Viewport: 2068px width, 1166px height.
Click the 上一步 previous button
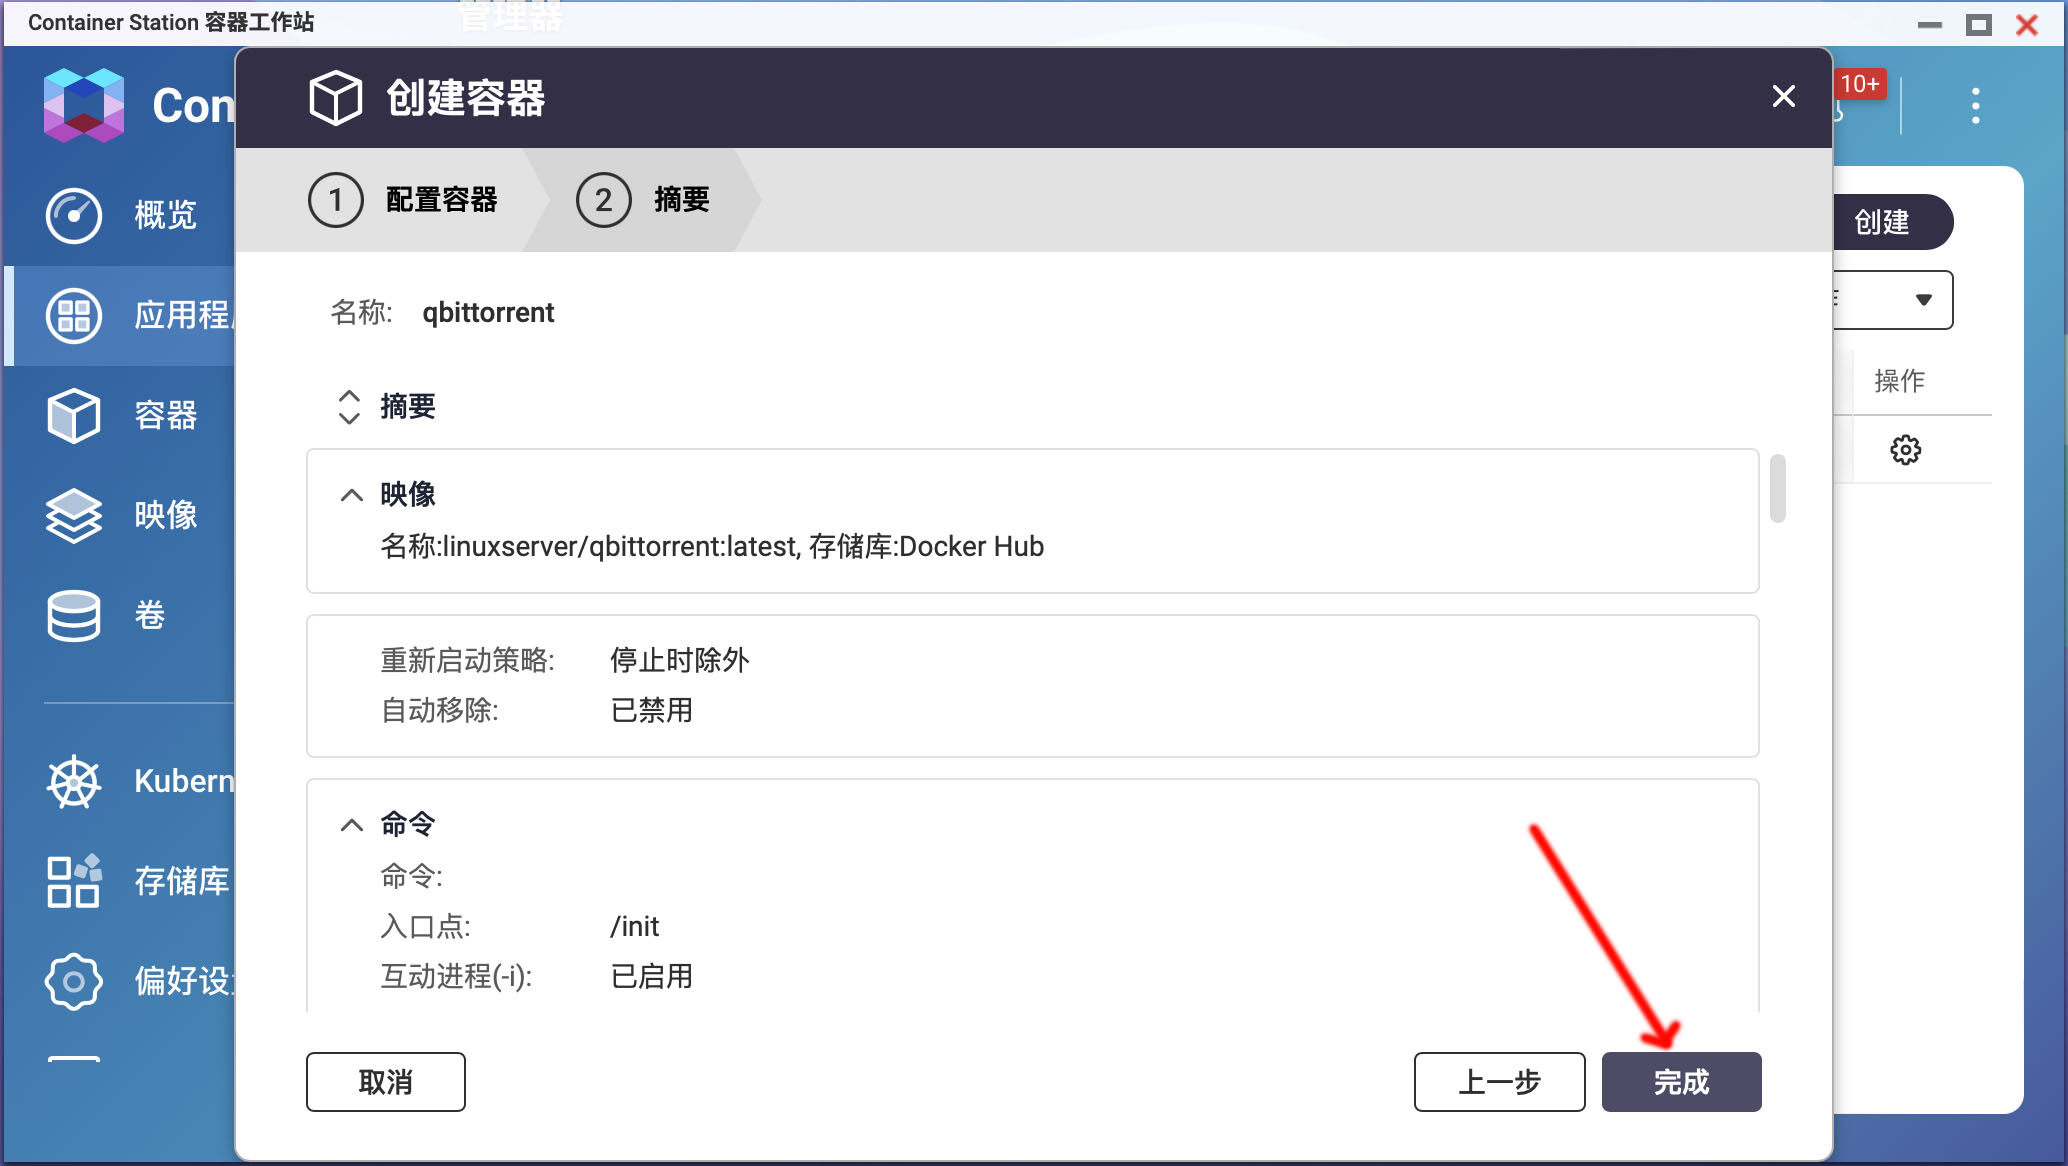click(x=1499, y=1082)
